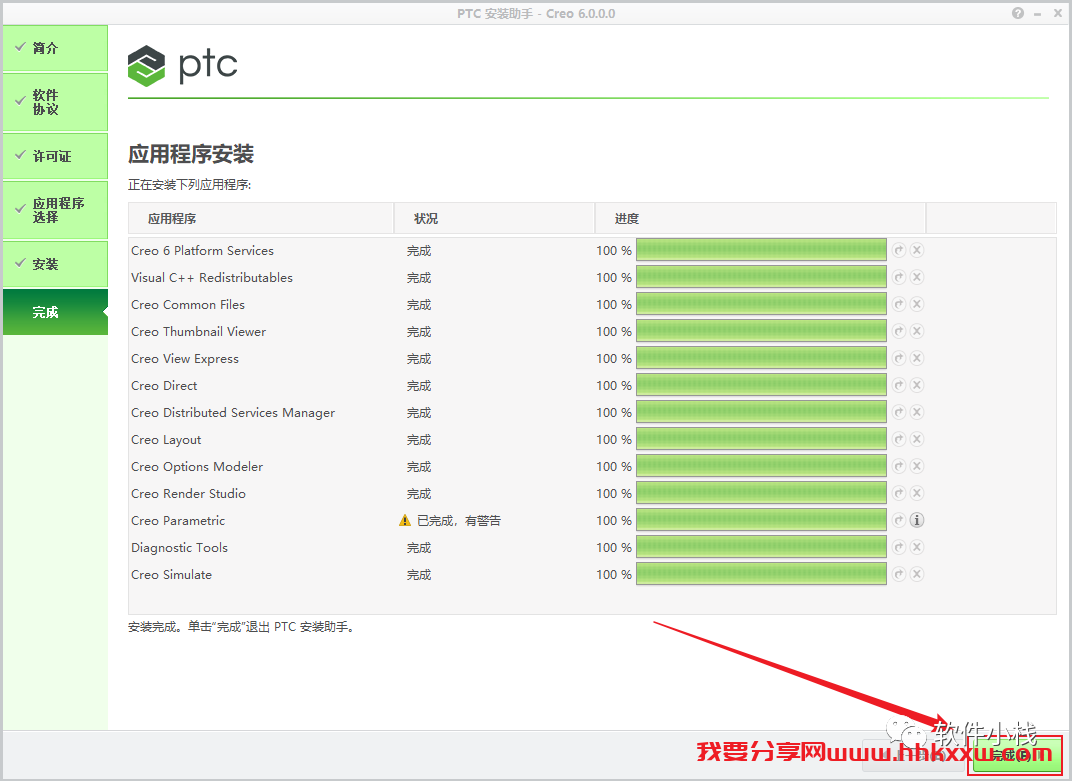This screenshot has width=1072, height=781.
Task: Click cancel X icon for Creo Direct
Action: pos(917,385)
